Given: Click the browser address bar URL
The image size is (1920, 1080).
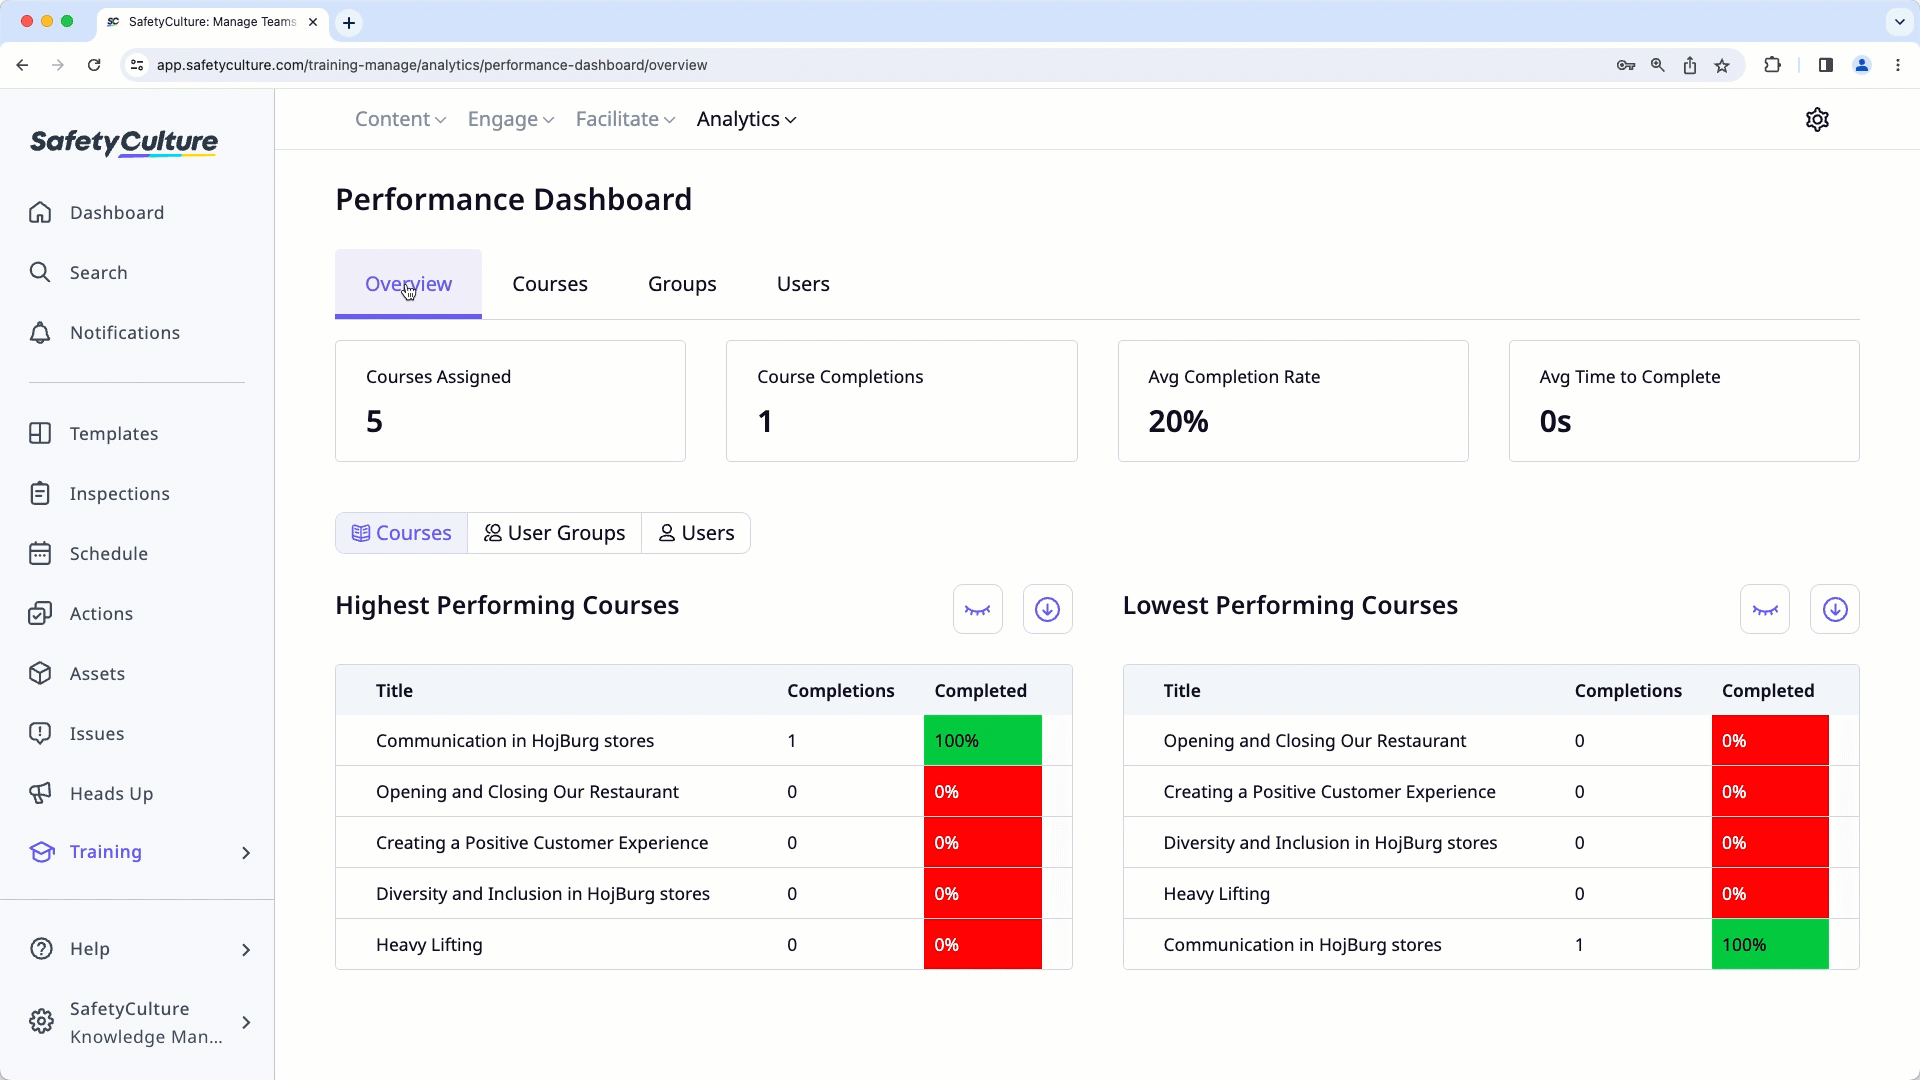Looking at the screenshot, I should pyautogui.click(x=432, y=65).
